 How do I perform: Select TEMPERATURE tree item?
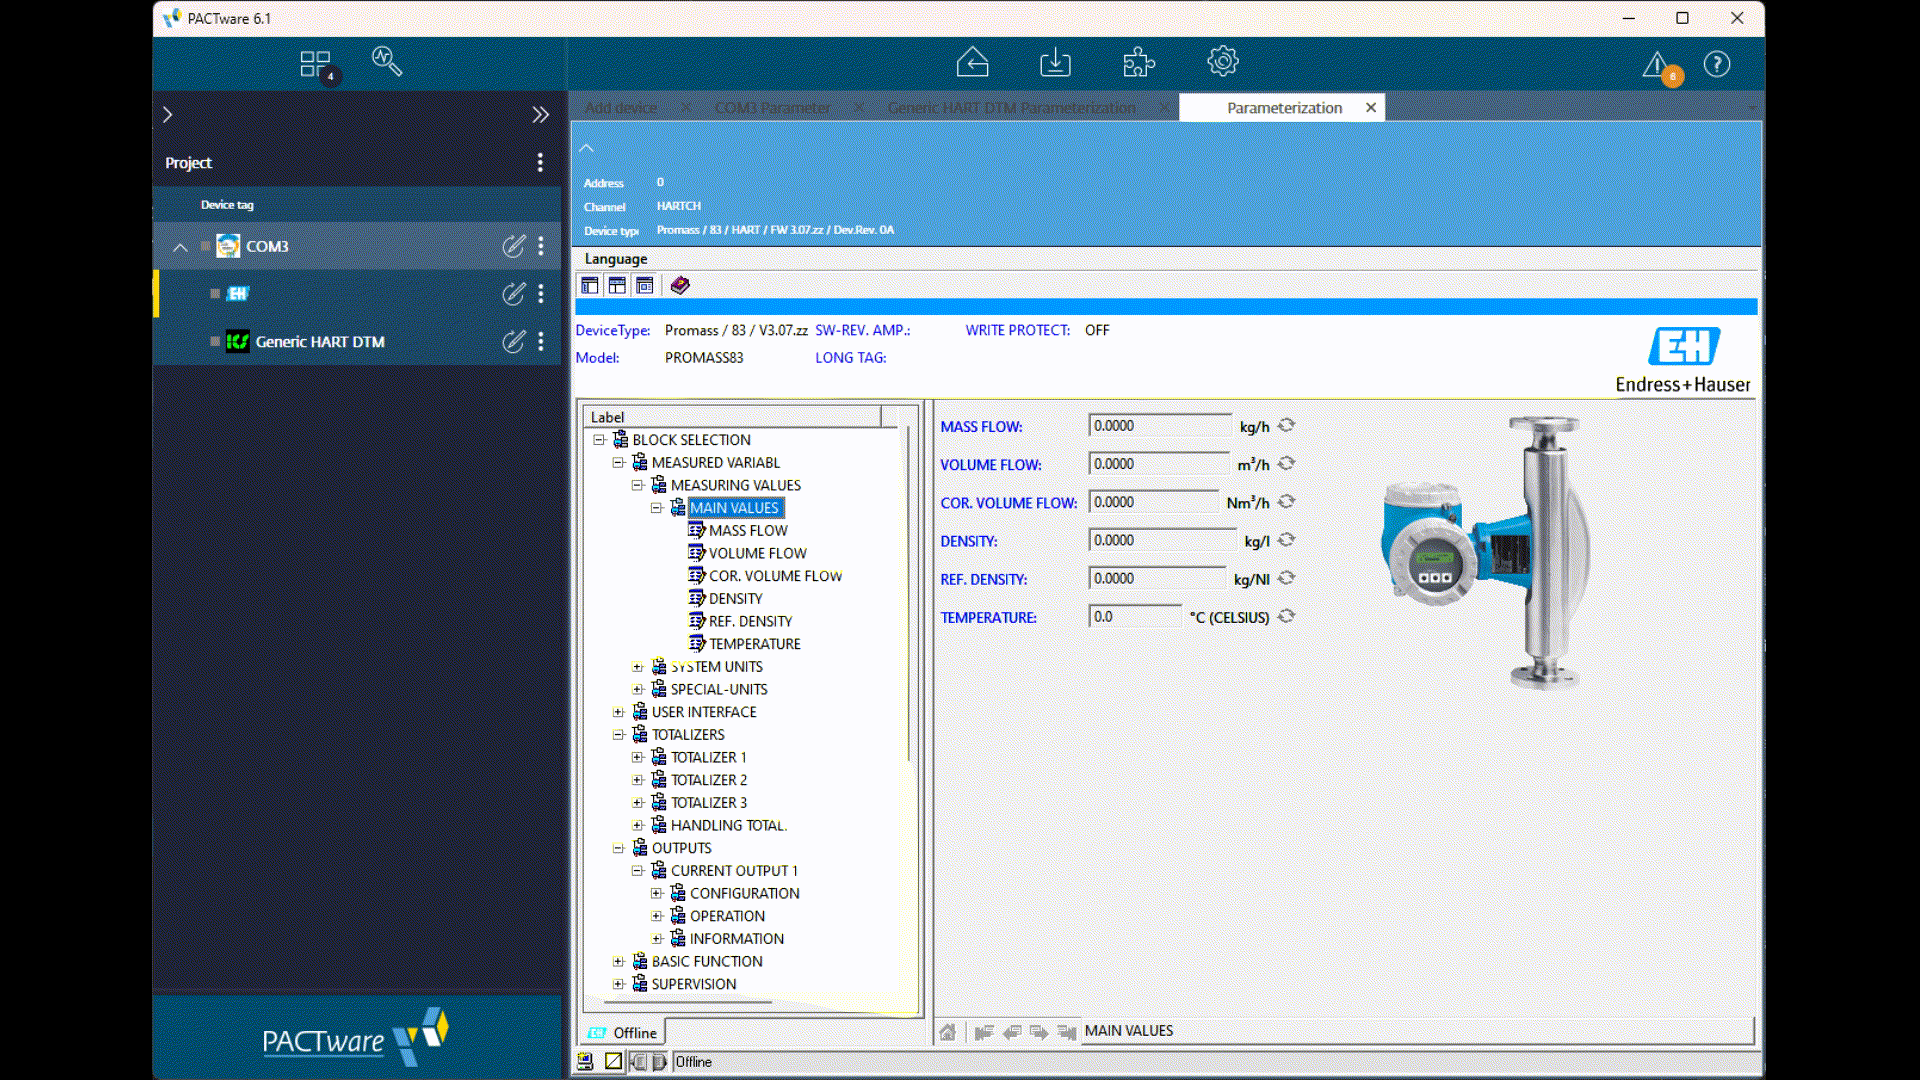coord(755,645)
